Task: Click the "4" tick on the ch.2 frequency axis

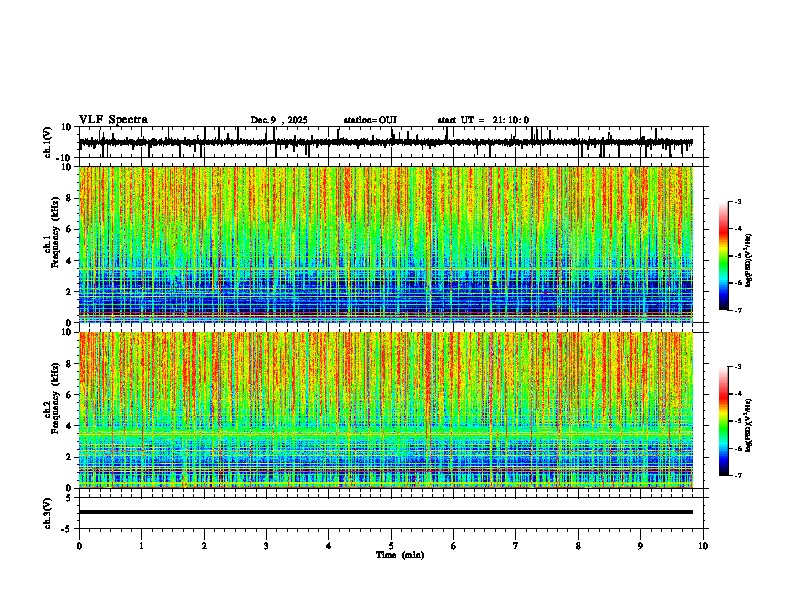Action: tap(69, 426)
